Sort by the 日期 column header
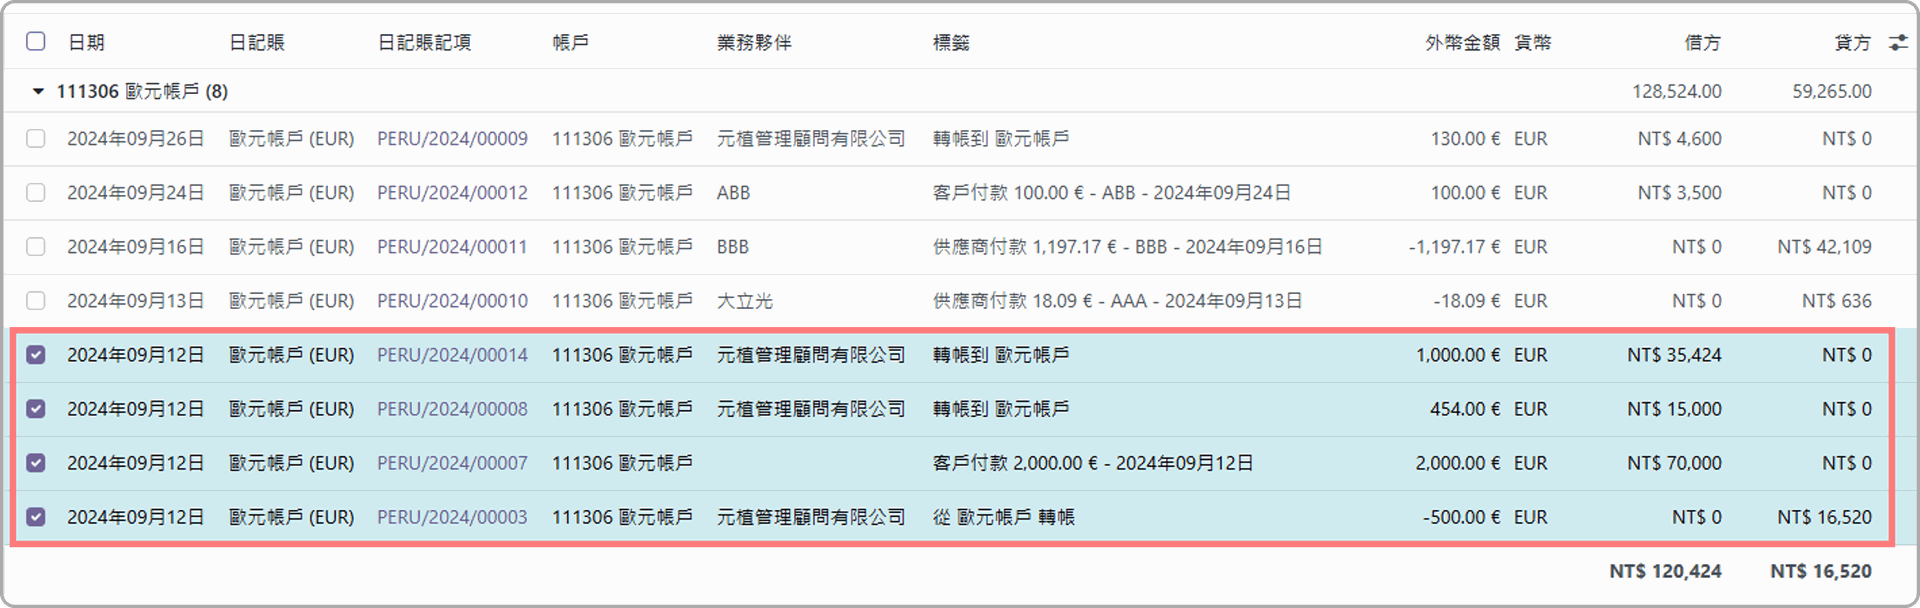 pos(86,42)
